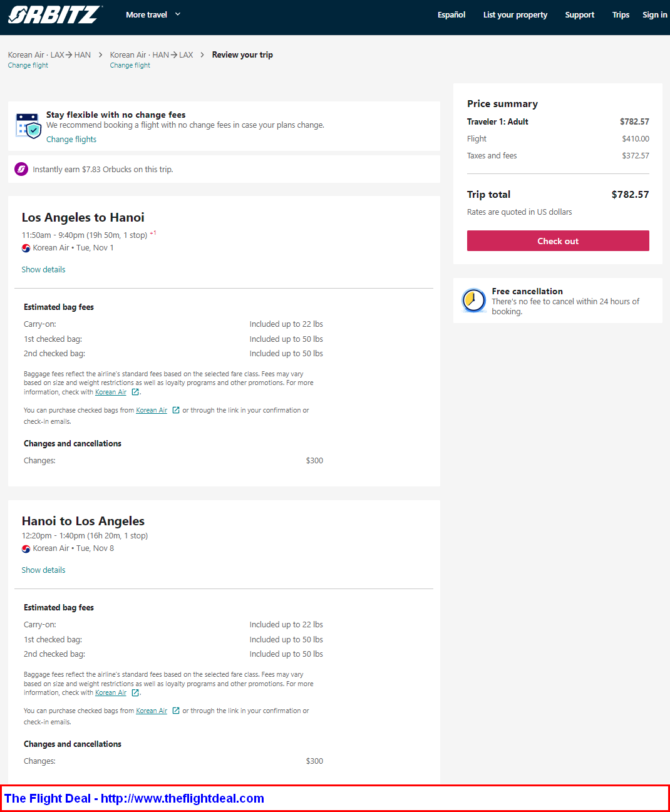The width and height of the screenshot is (670, 812).
Task: Click Sign in at top right
Action: coord(654,14)
